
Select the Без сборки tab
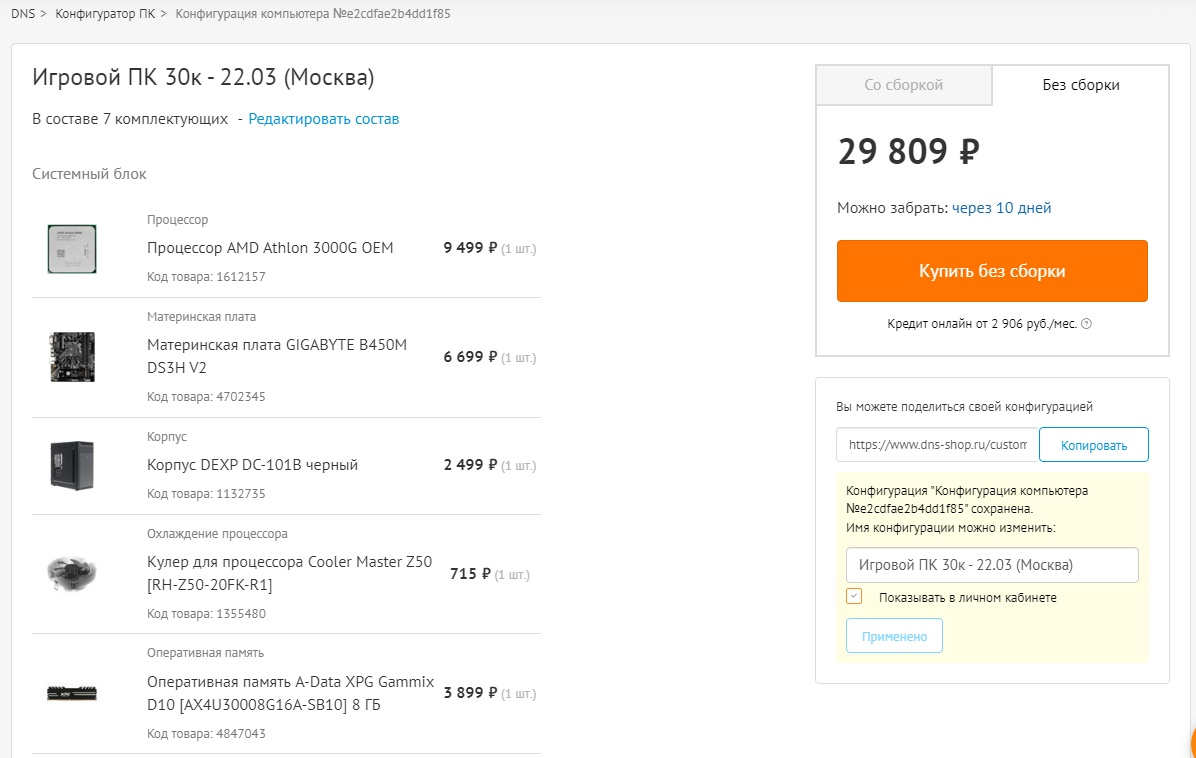click(1081, 85)
